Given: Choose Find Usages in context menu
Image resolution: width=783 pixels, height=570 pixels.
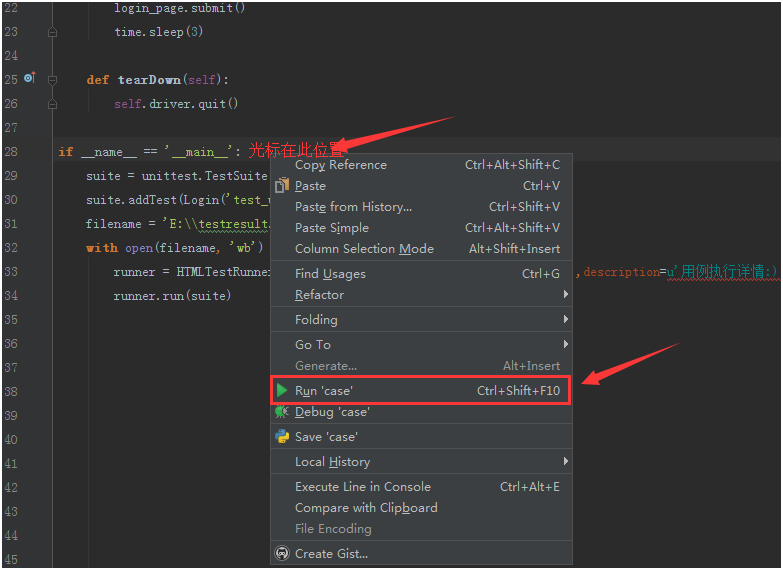Looking at the screenshot, I should coord(330,274).
